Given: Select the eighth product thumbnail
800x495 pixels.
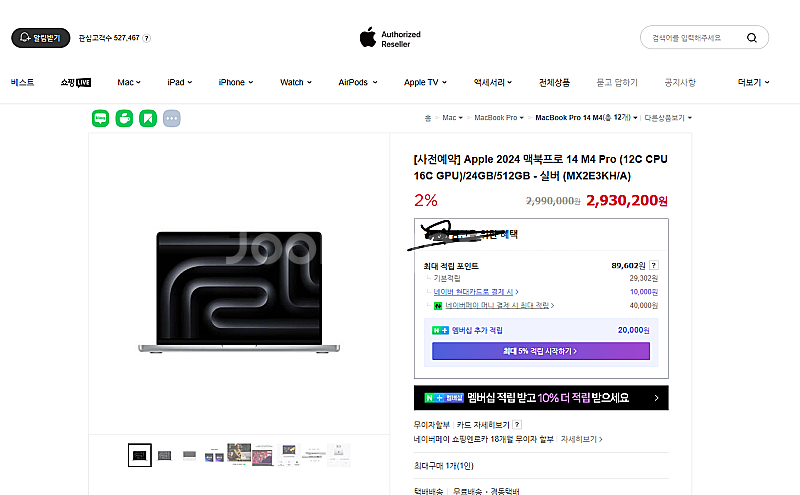Looking at the screenshot, I should [313, 455].
